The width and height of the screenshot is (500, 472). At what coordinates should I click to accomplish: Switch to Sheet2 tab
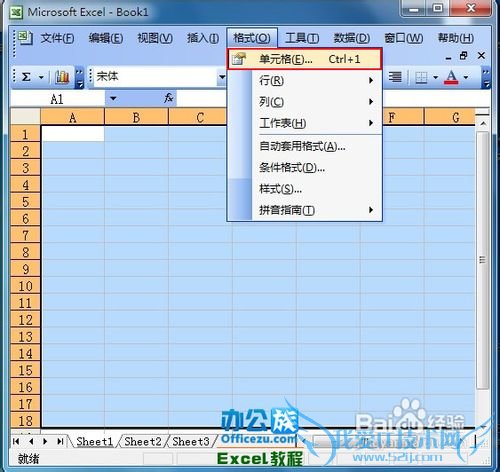pyautogui.click(x=143, y=441)
